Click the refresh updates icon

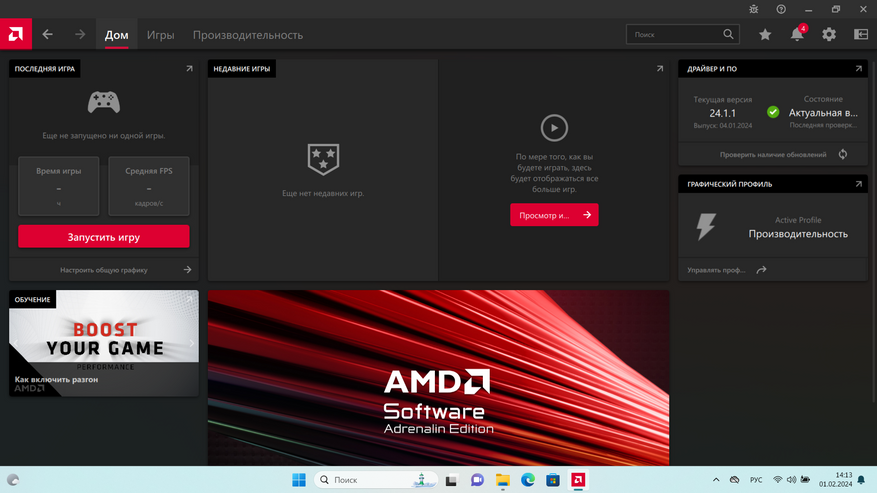coord(843,154)
